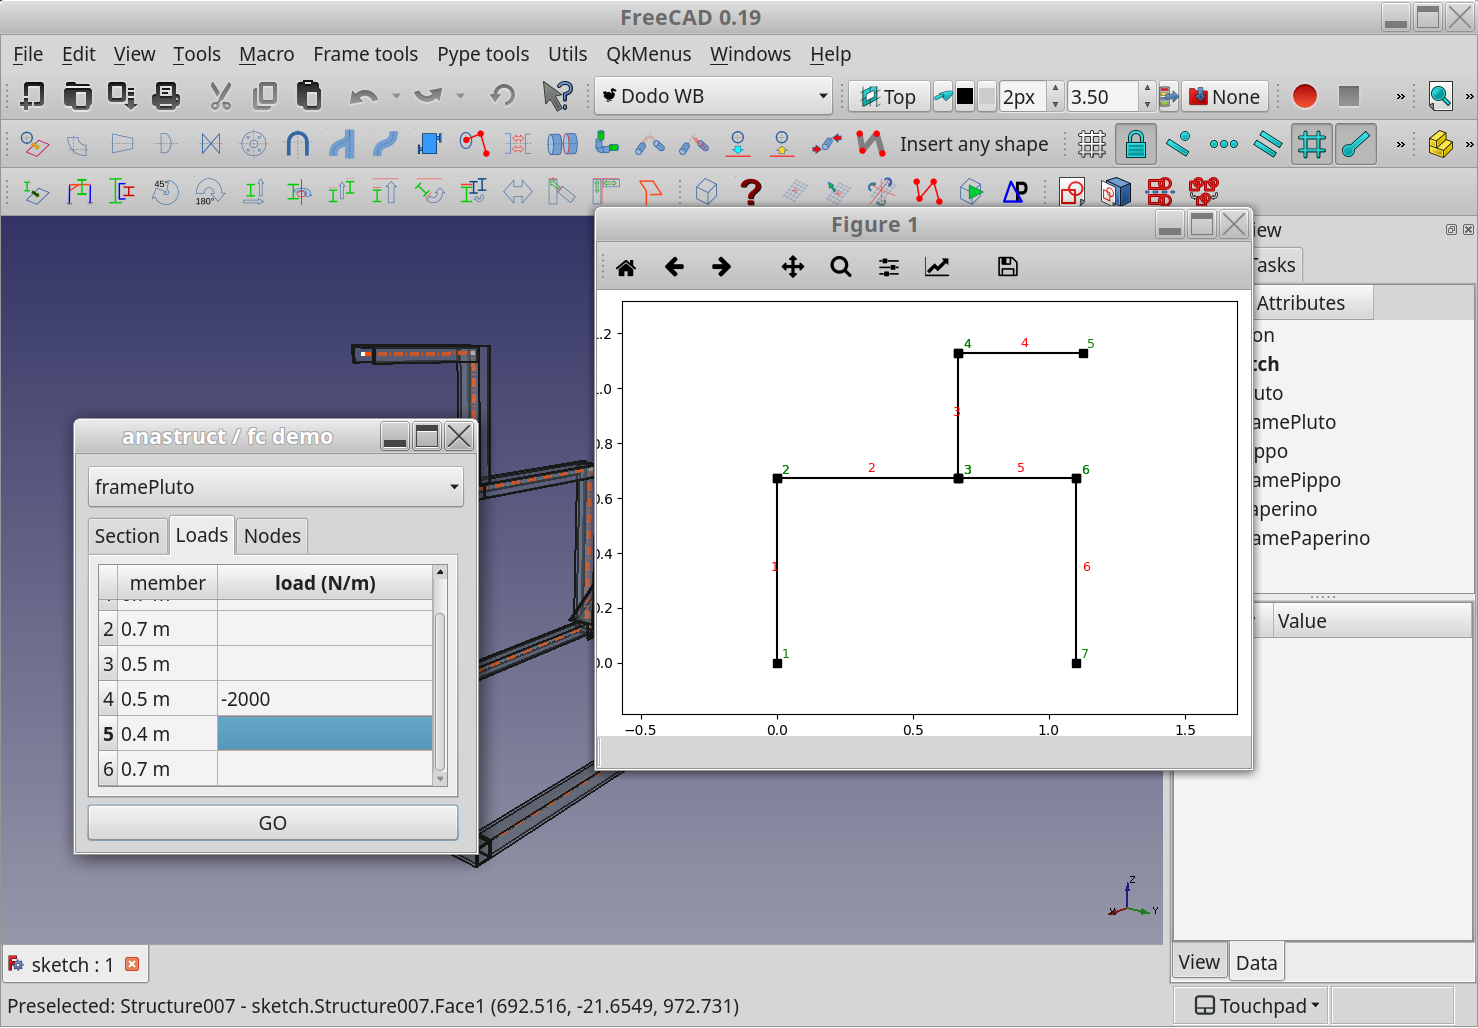Viewport: 1478px width, 1028px height.
Task: Start macro recording with red circle
Action: (x=1305, y=96)
